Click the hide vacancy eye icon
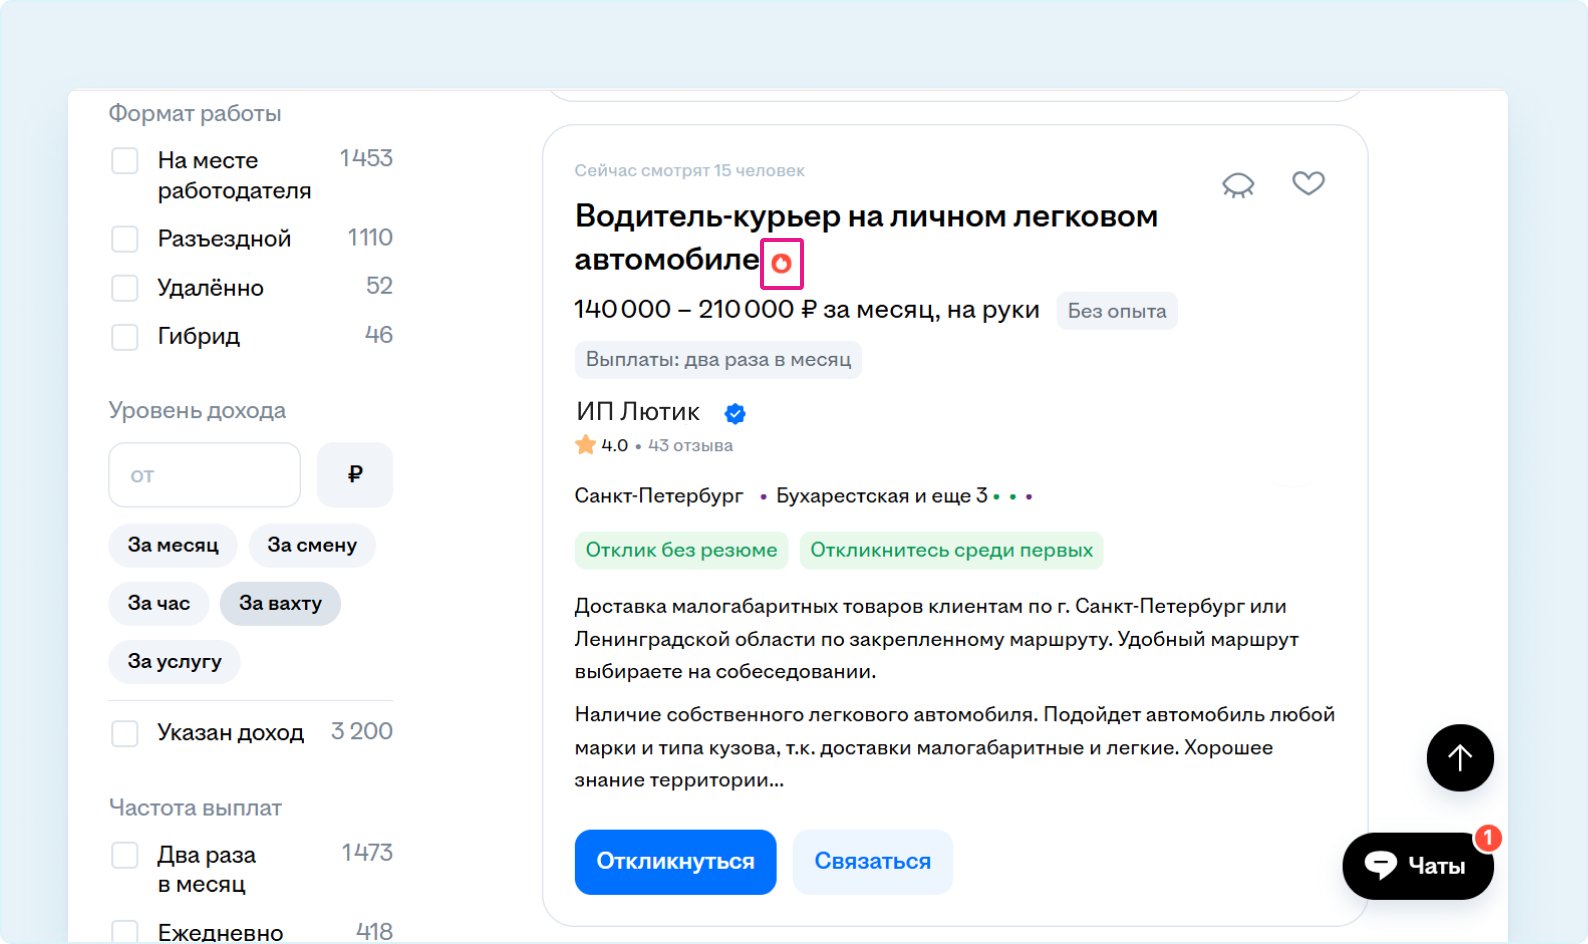Image resolution: width=1588 pixels, height=944 pixels. click(x=1238, y=185)
